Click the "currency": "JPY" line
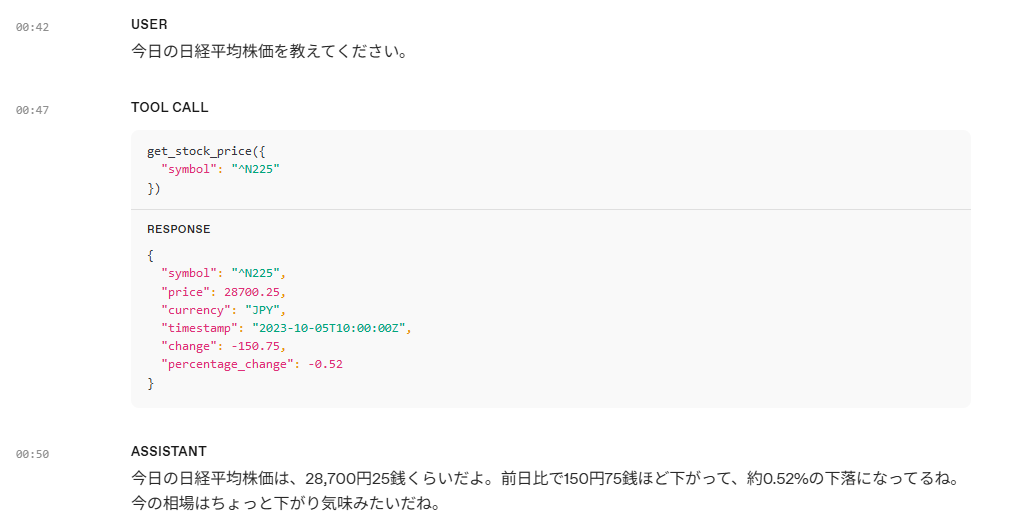This screenshot has height=529, width=1036. coord(223,310)
